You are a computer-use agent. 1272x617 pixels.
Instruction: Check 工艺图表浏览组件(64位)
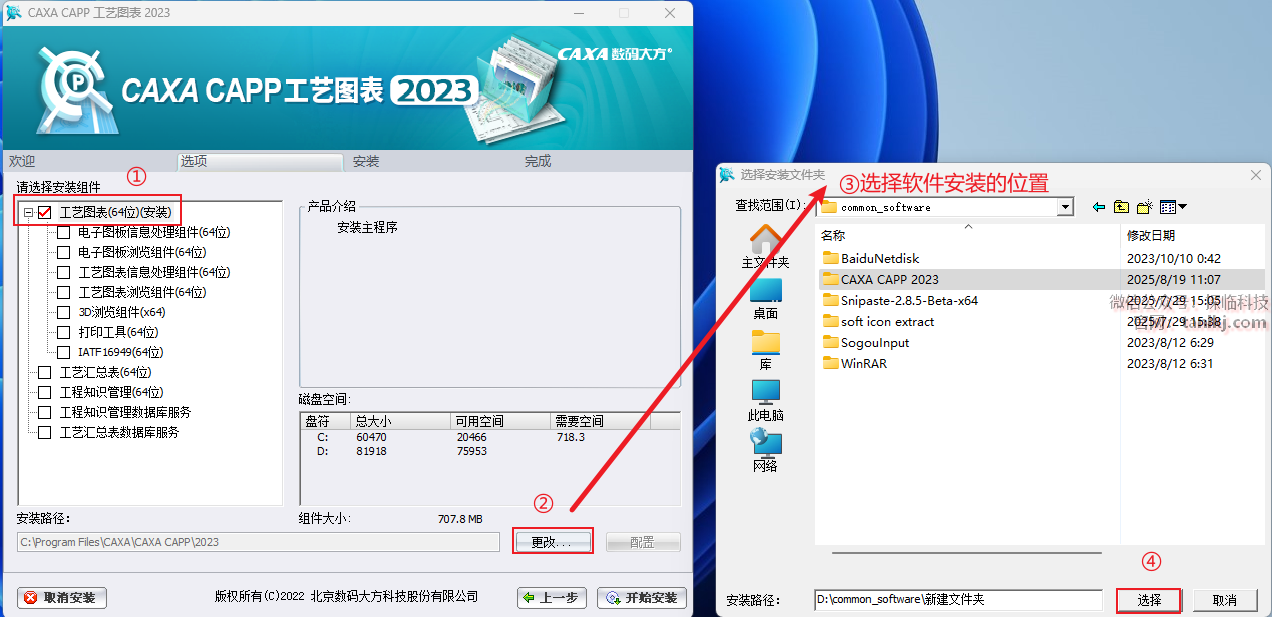[64, 292]
